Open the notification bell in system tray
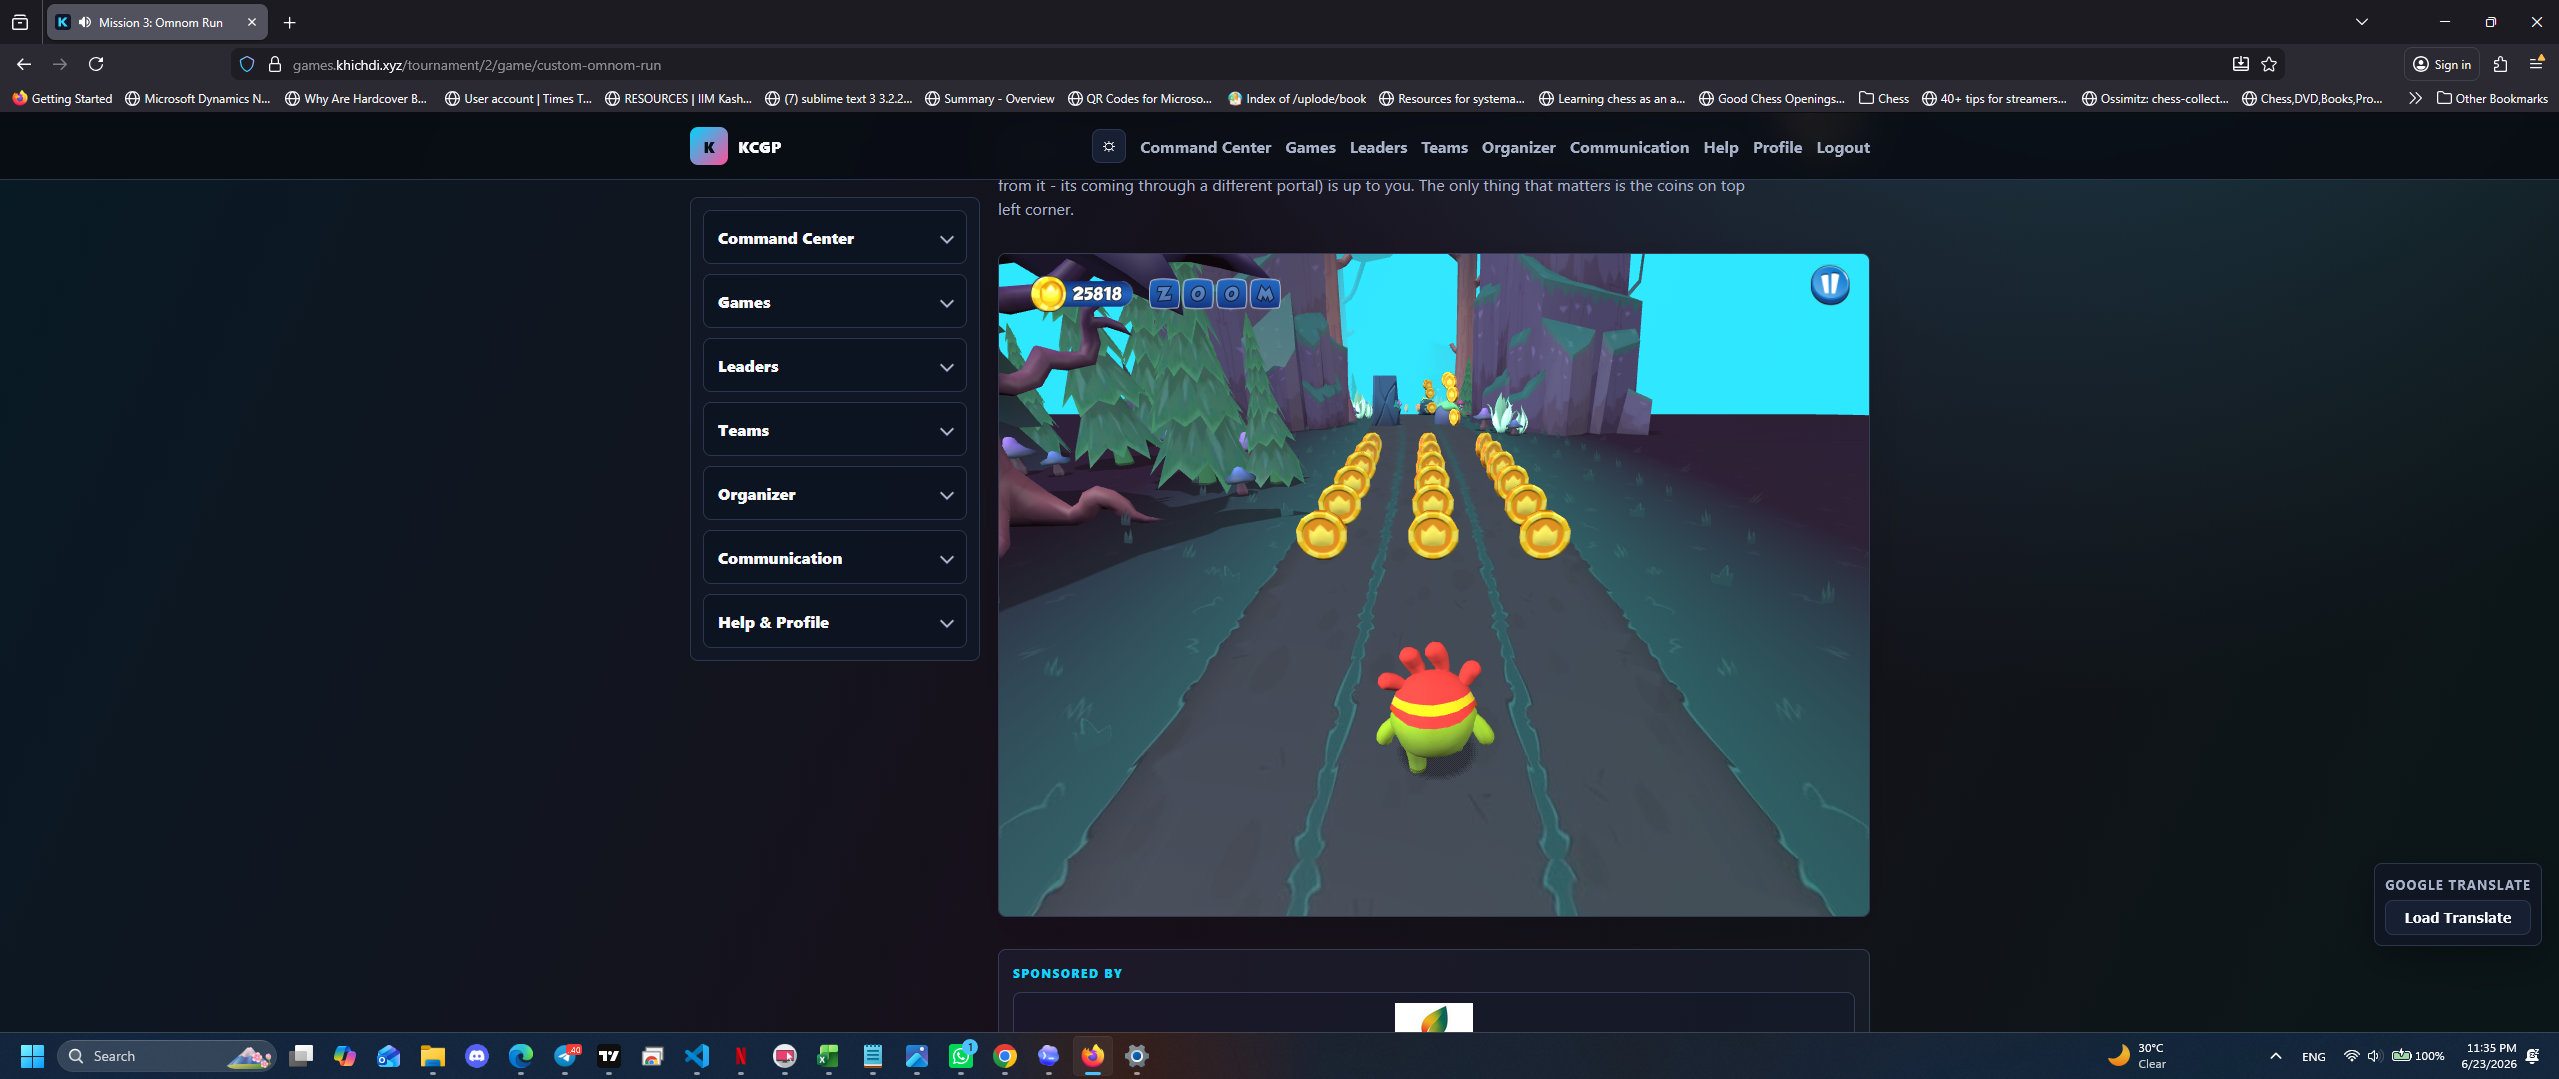The height and width of the screenshot is (1079, 2559). [x=2533, y=1056]
